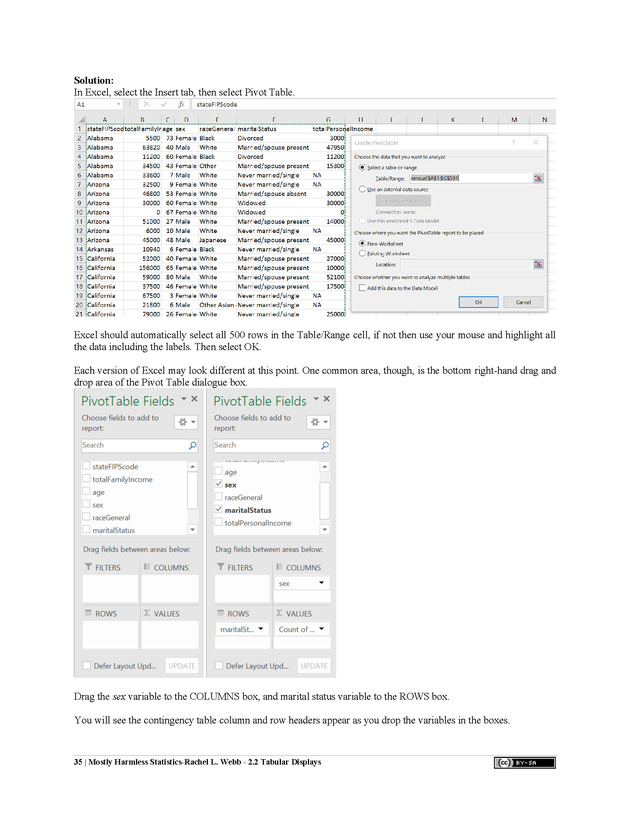The width and height of the screenshot is (630, 815).
Task: Click the greyed Choose Connection button
Action: [404, 201]
